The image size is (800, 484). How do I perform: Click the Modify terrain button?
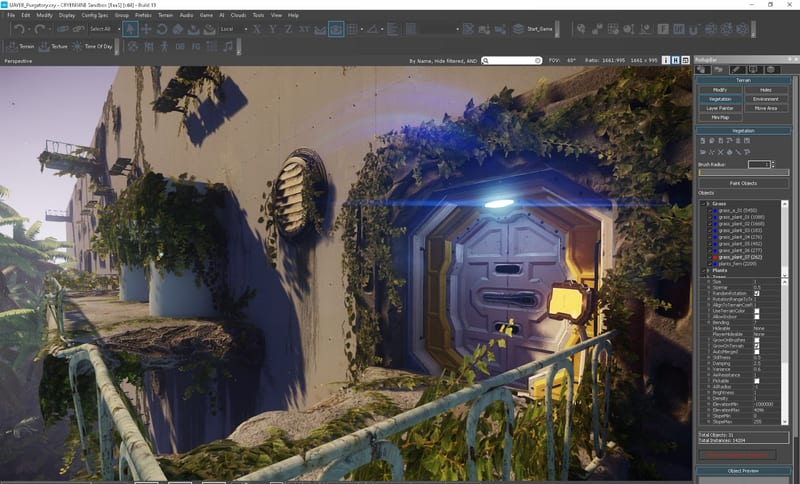click(720, 90)
